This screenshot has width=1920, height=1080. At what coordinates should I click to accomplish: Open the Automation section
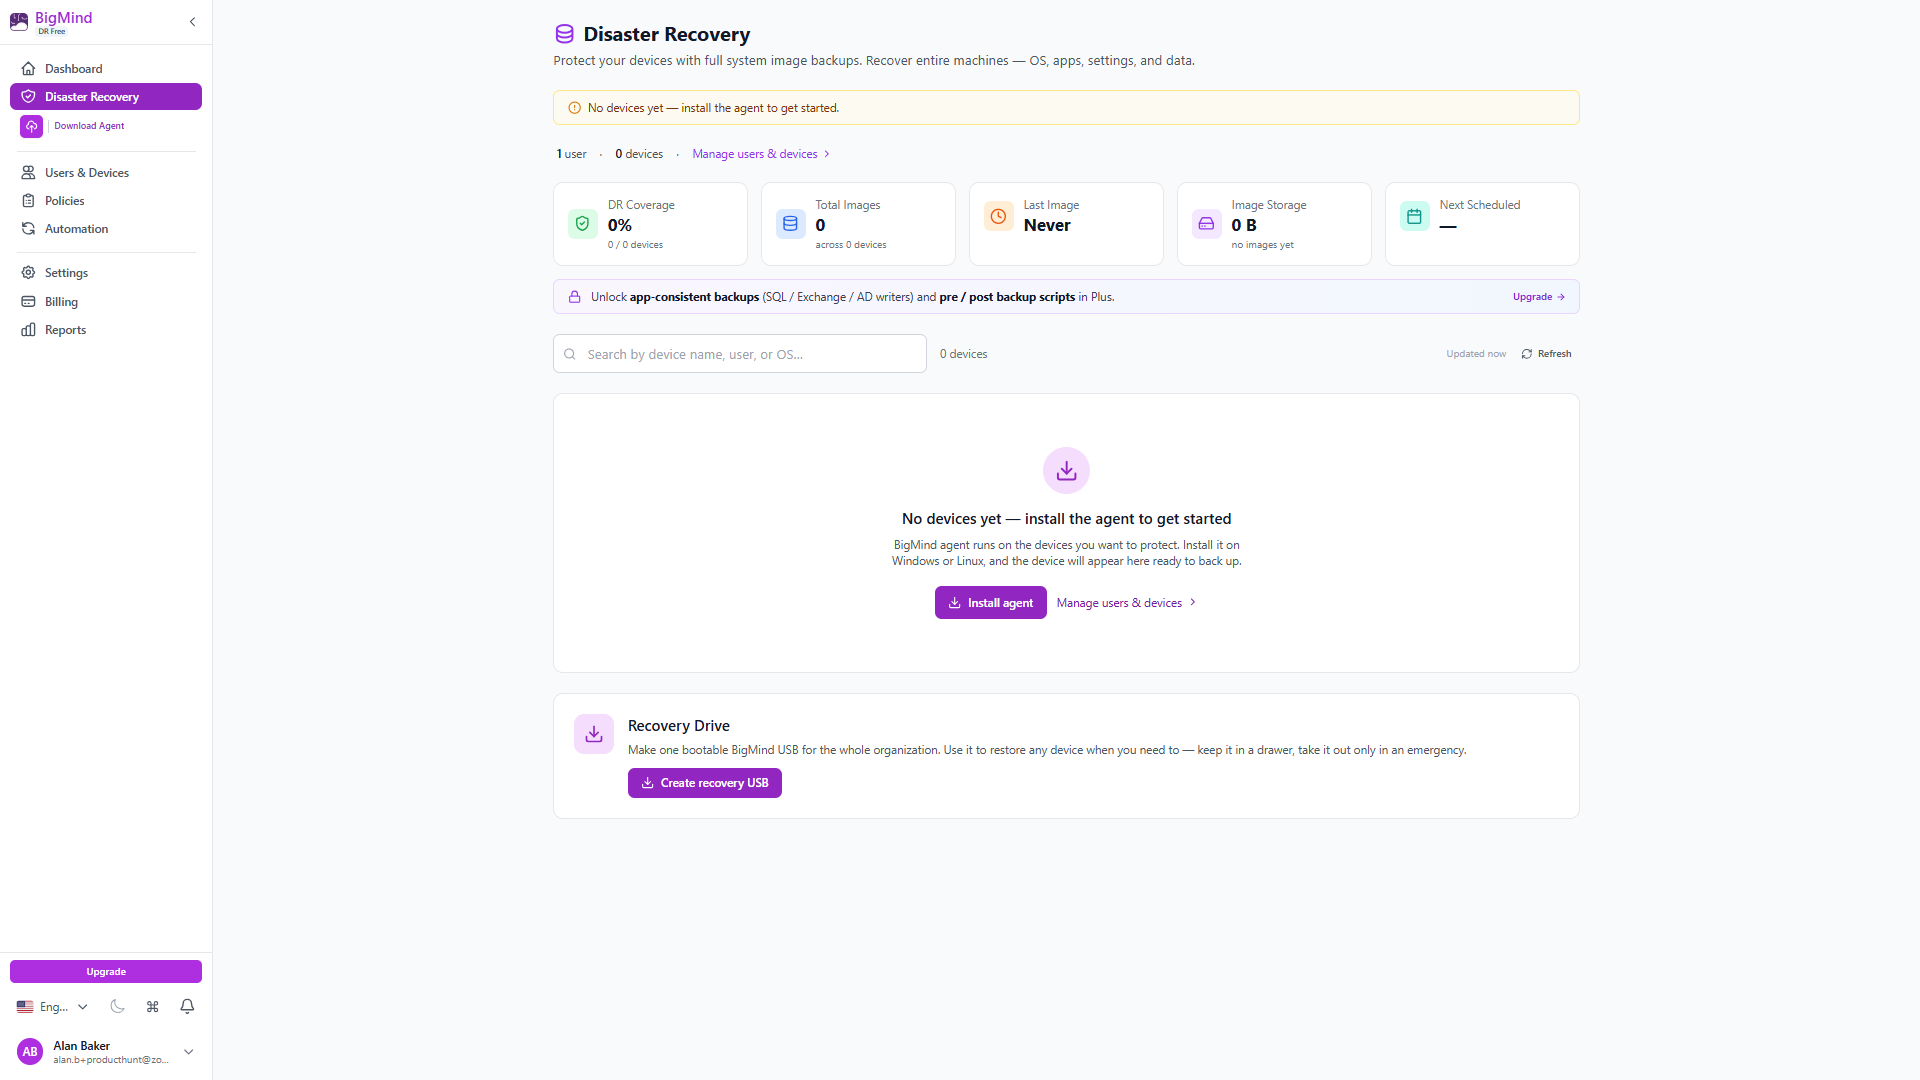[x=106, y=229]
